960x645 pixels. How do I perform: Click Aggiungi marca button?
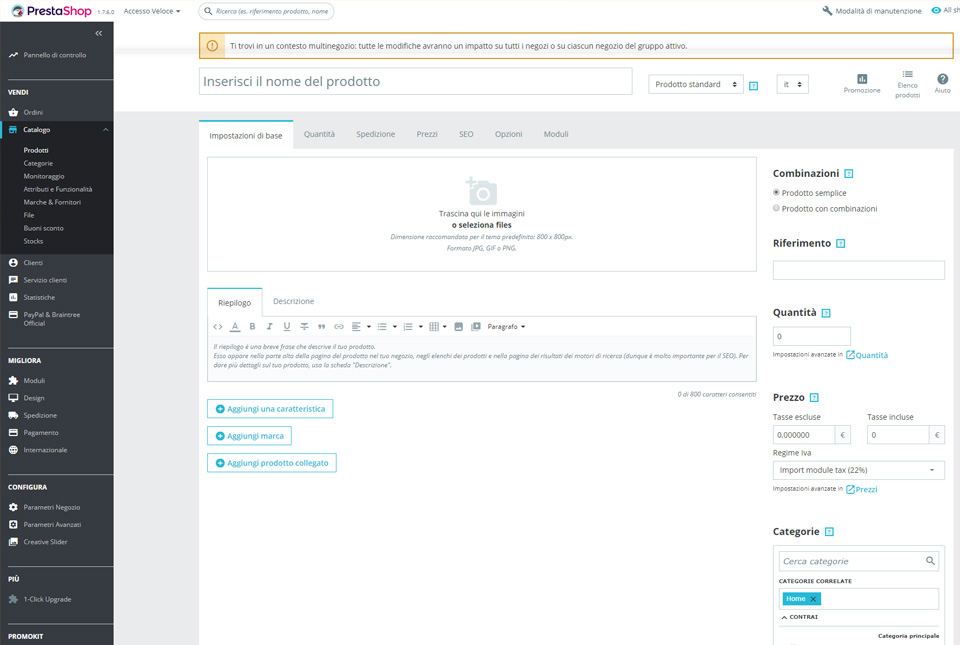[249, 436]
